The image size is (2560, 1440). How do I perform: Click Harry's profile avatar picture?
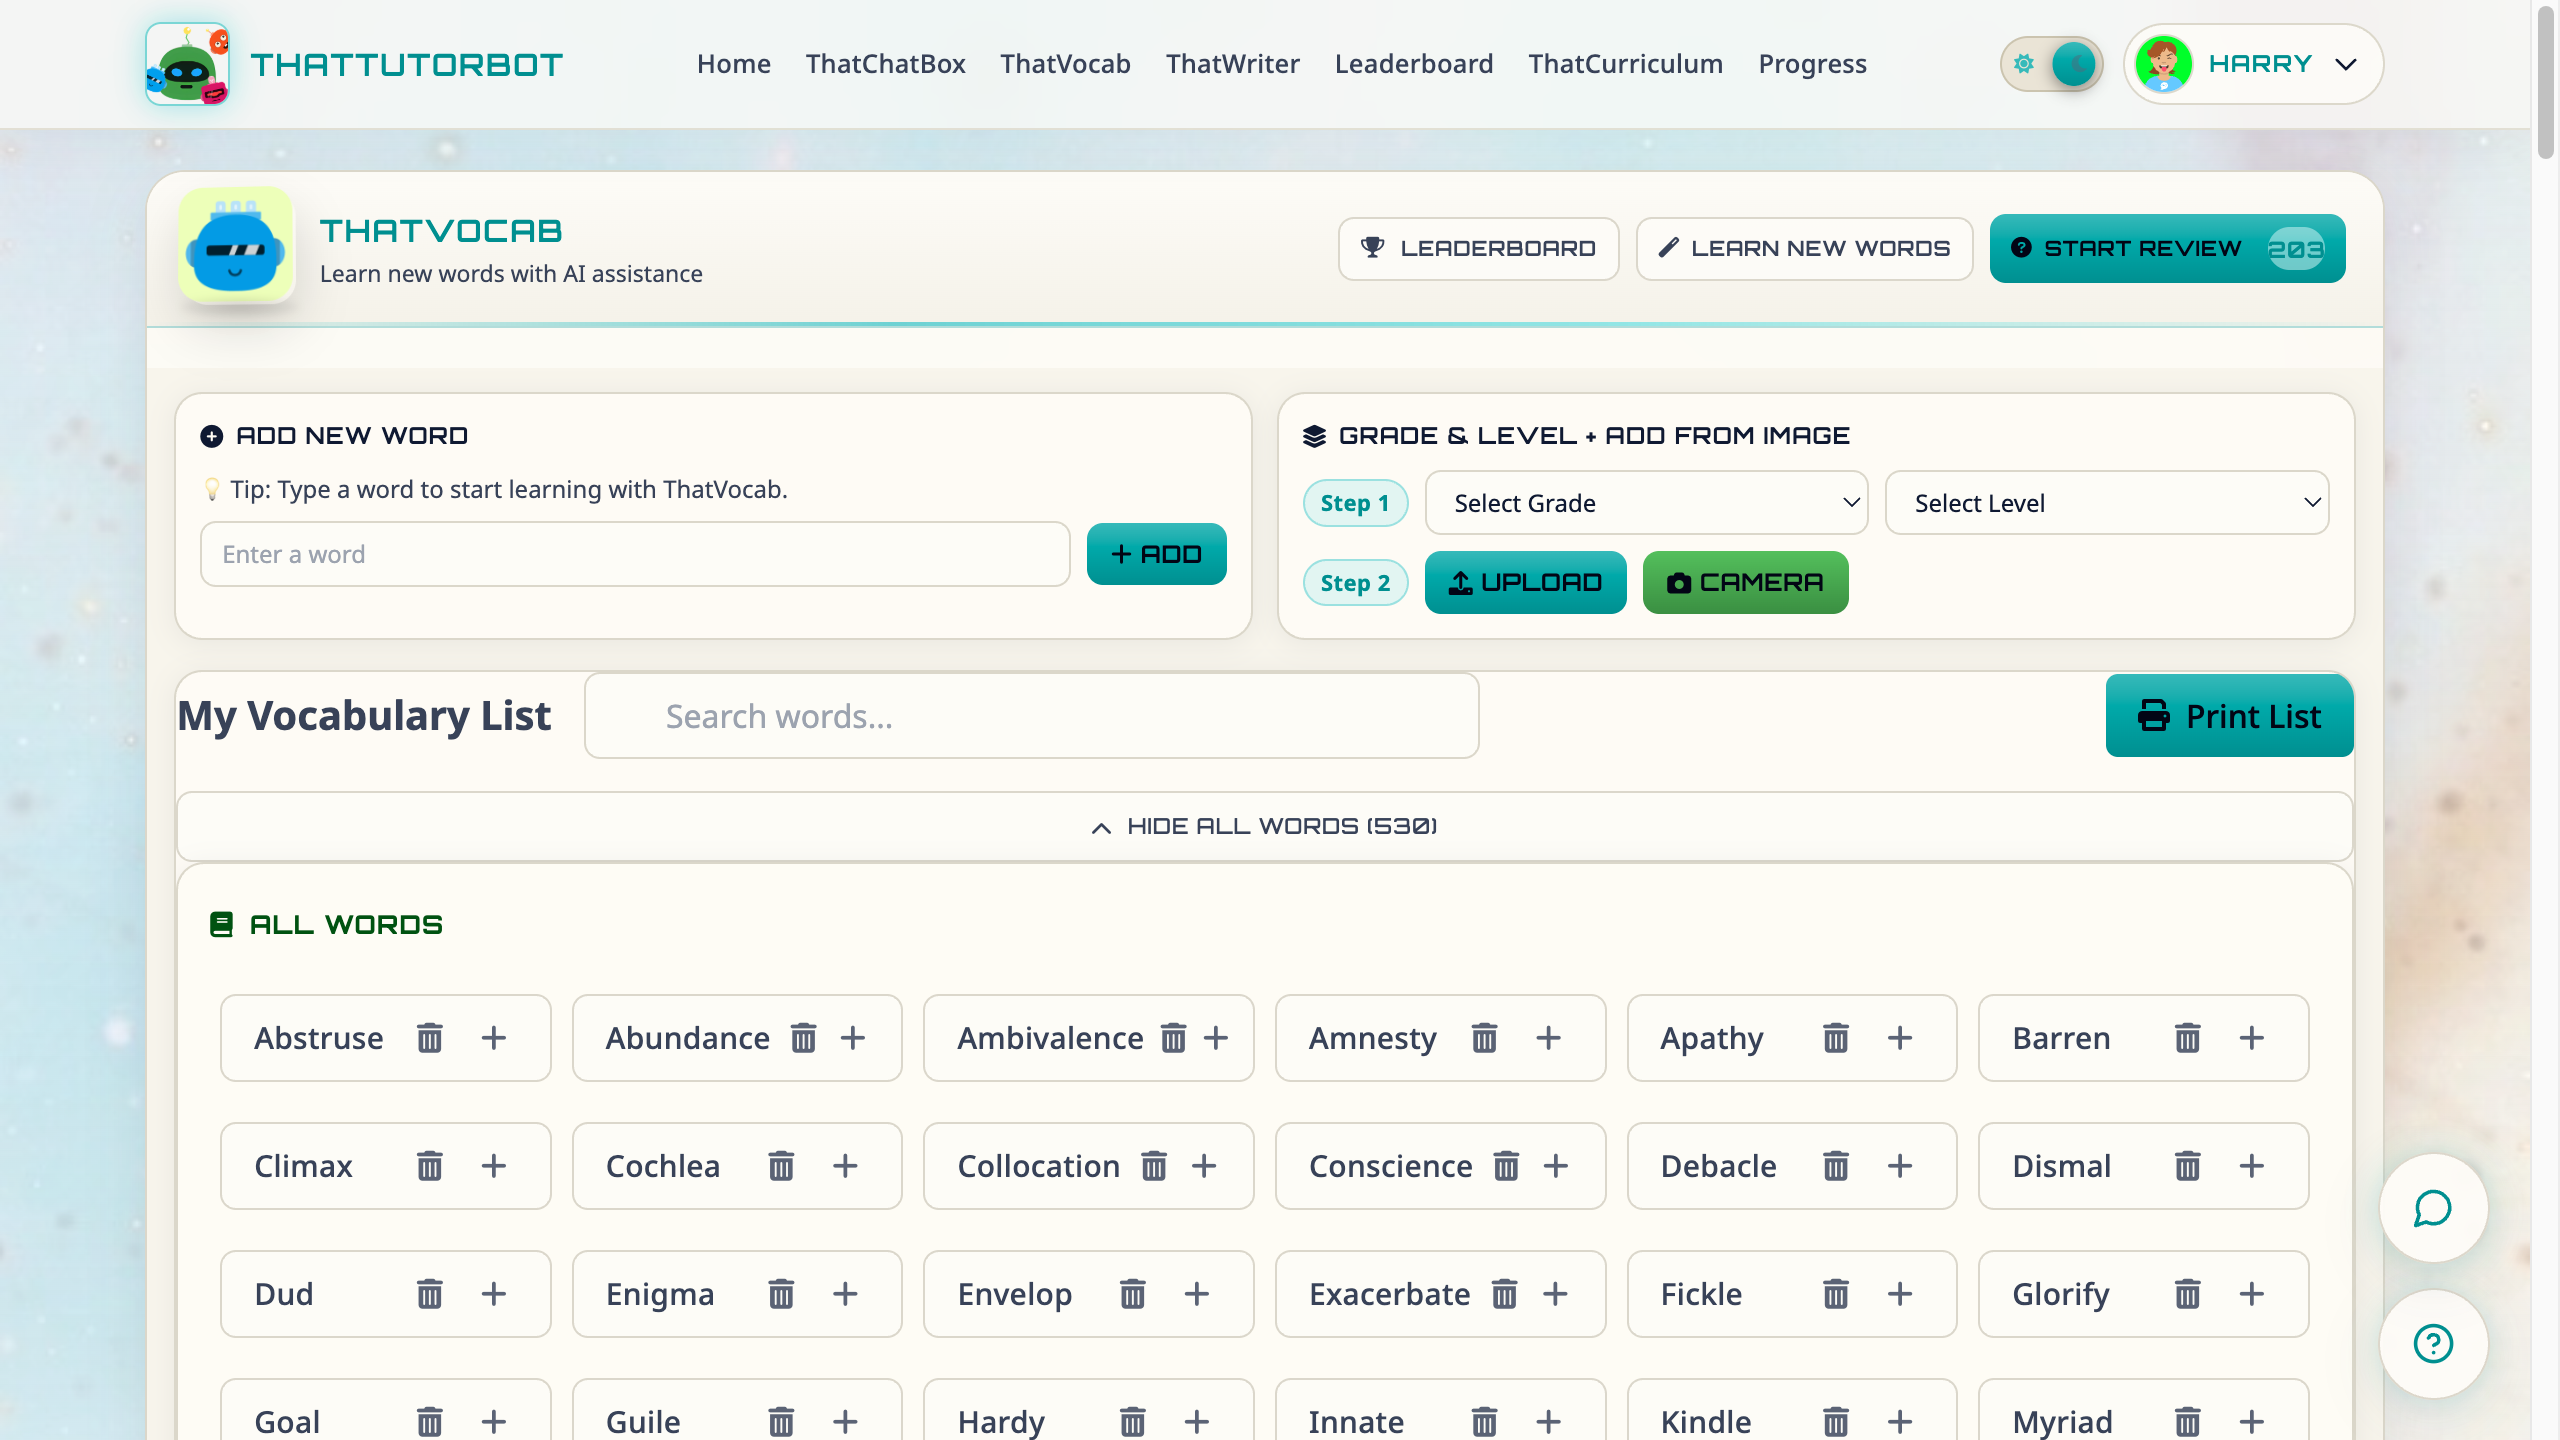2164,64
